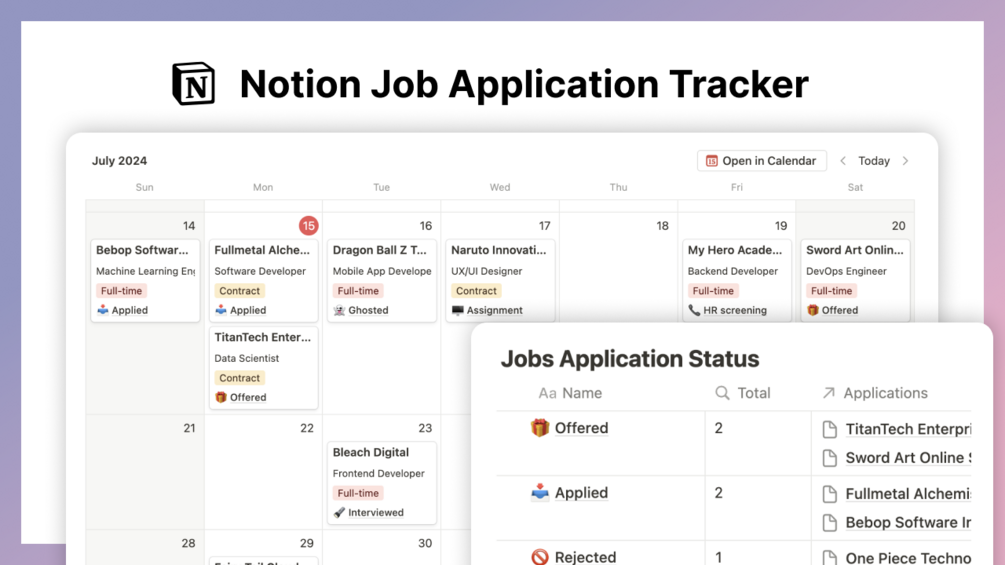Open Offered row in status table
1005x565 pixels.
tap(733, 443)
